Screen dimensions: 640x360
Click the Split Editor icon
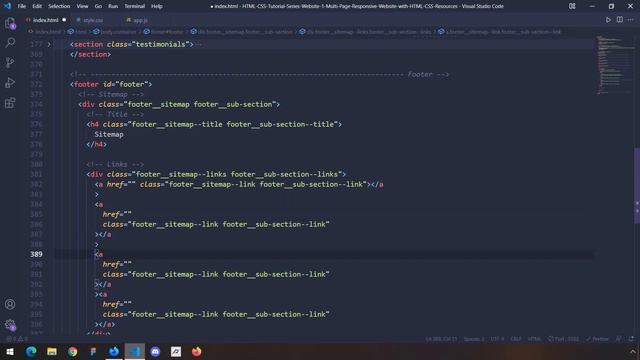(620, 20)
